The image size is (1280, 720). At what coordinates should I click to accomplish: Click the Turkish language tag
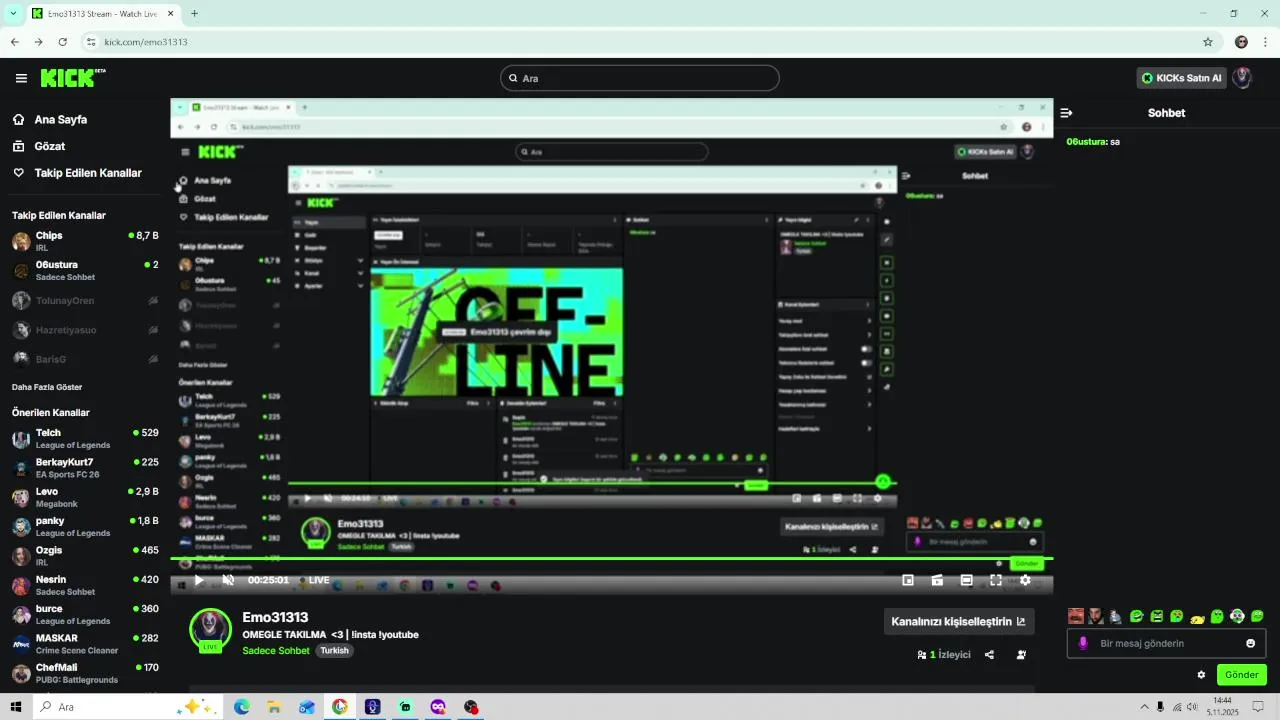[x=334, y=650]
